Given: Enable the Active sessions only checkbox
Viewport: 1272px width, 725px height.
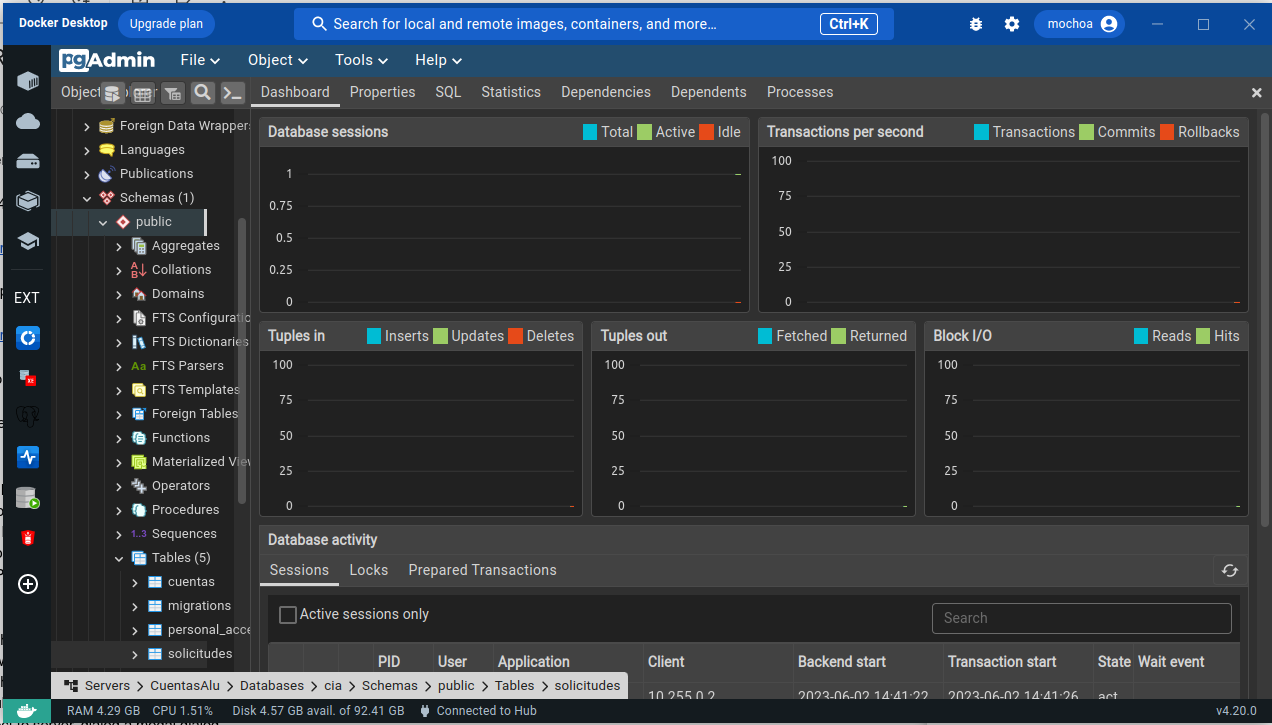Looking at the screenshot, I should (288, 615).
